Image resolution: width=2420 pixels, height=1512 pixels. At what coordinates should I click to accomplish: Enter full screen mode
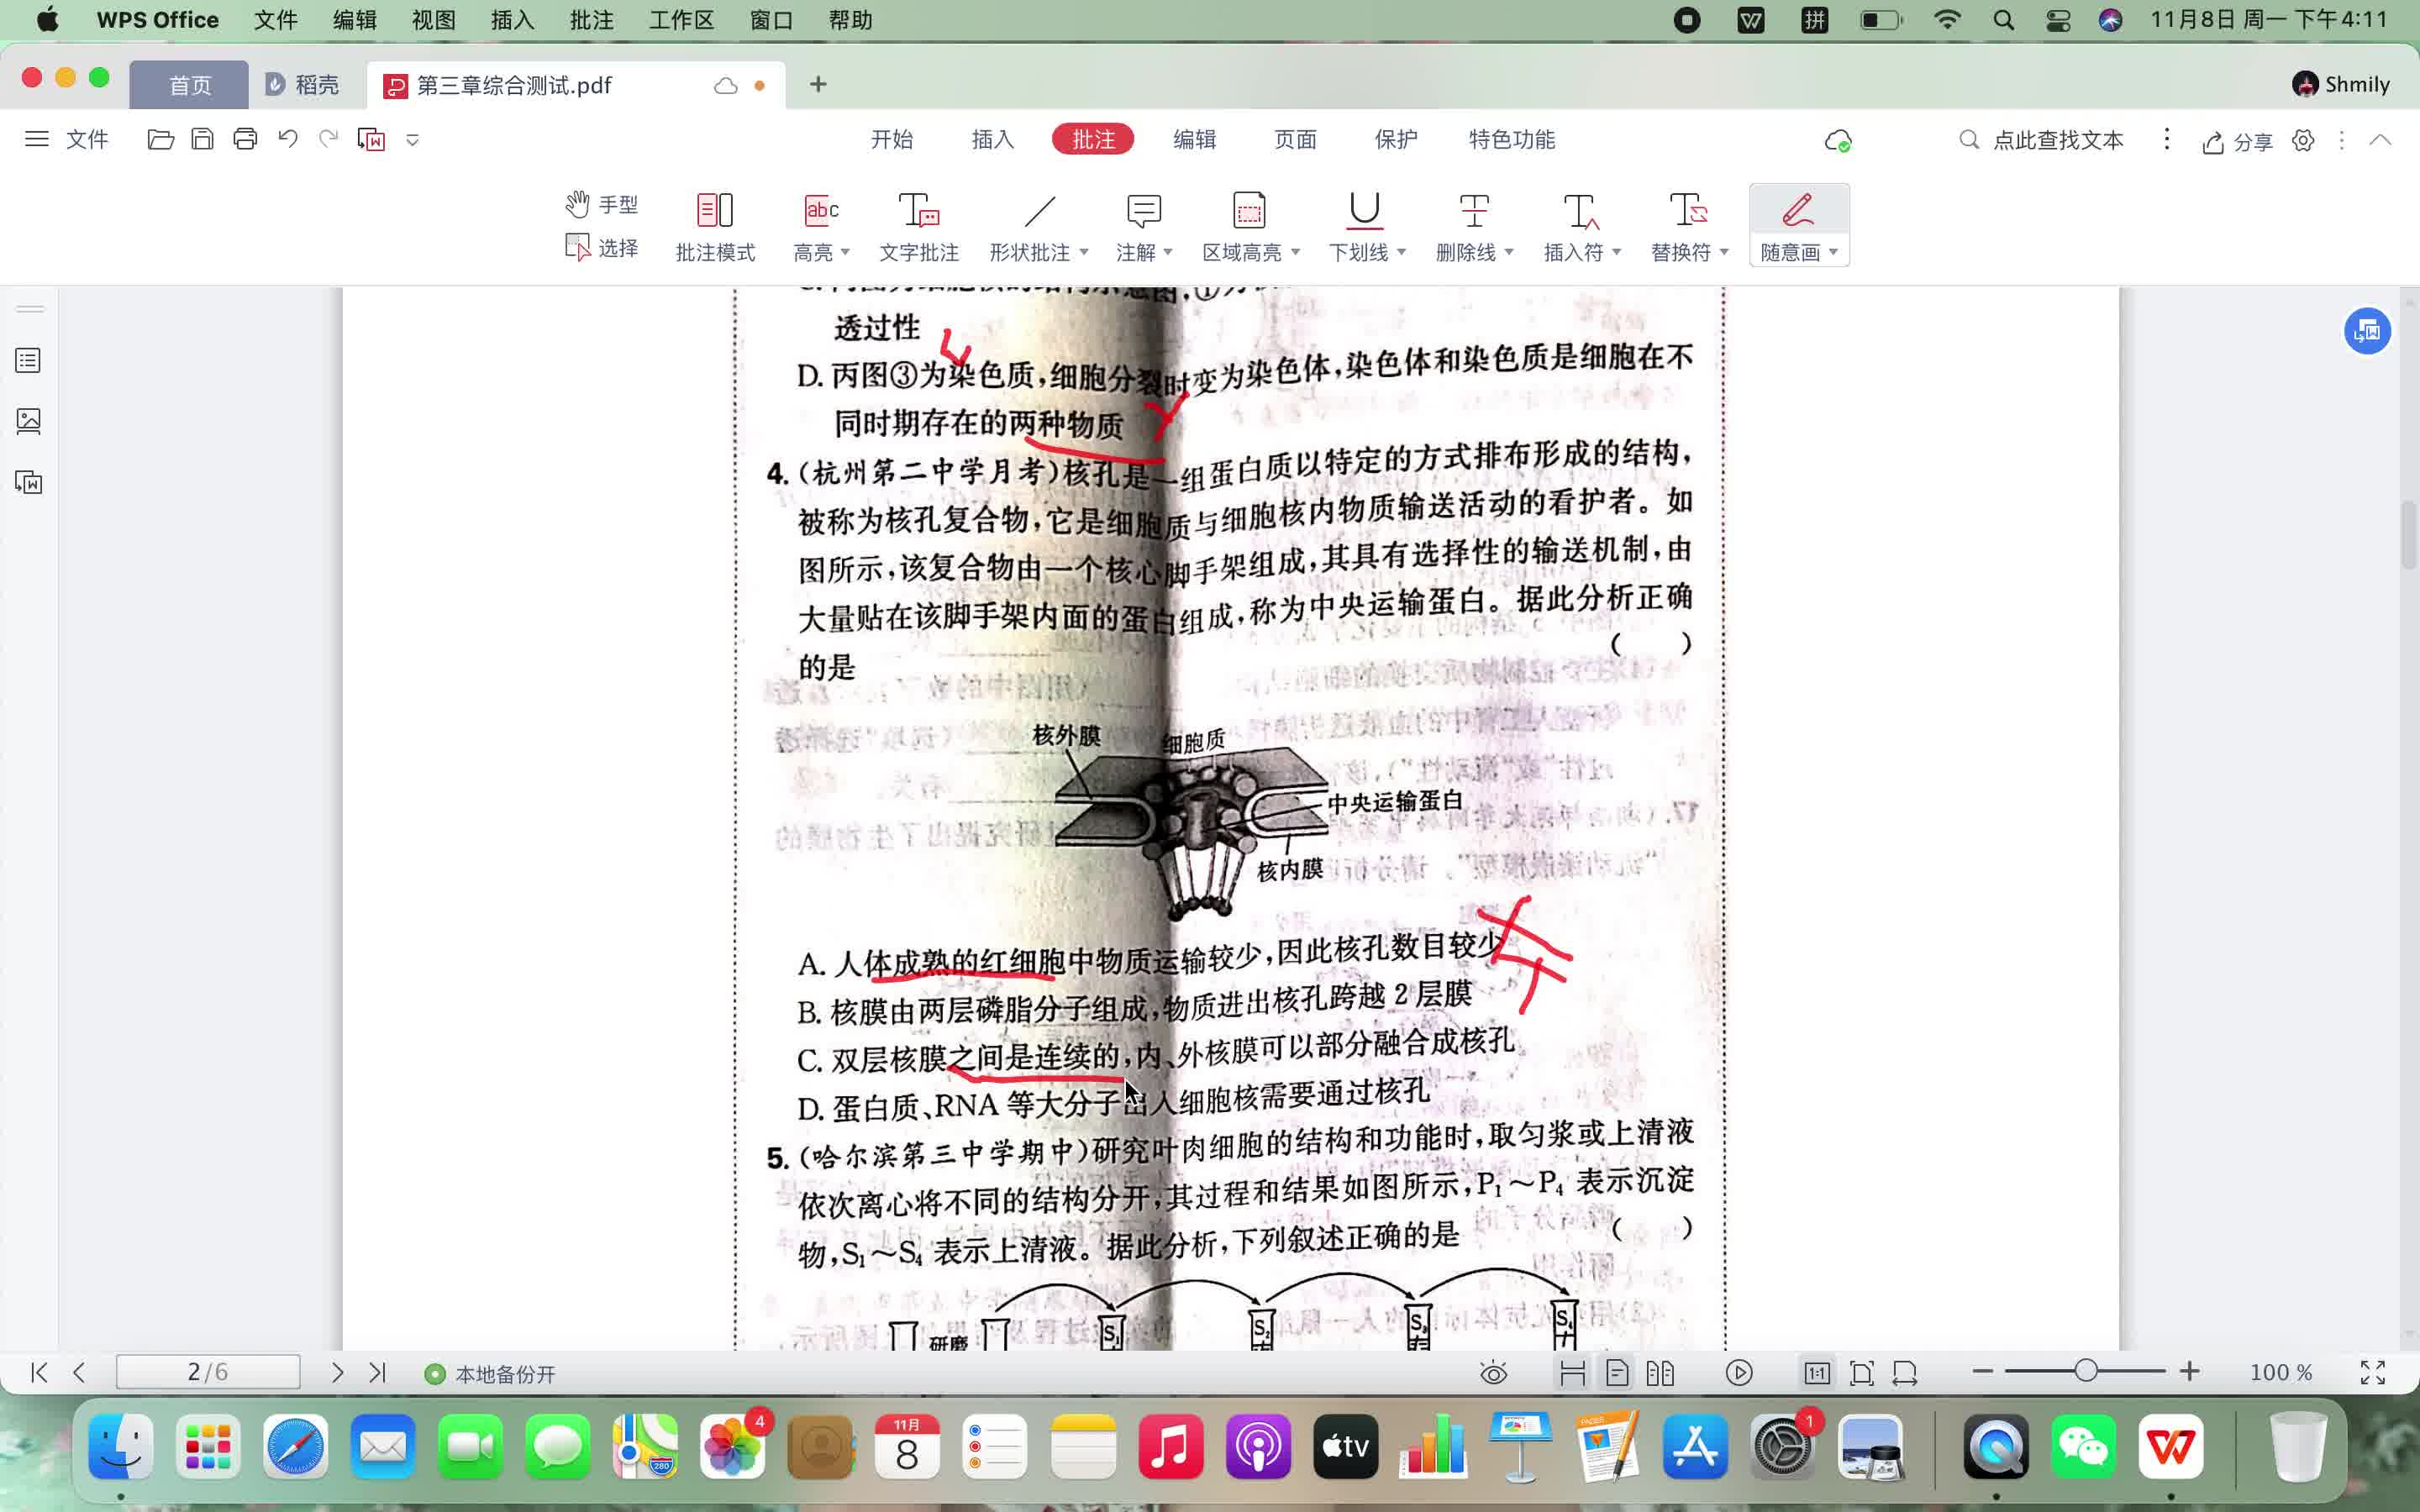point(2373,1372)
